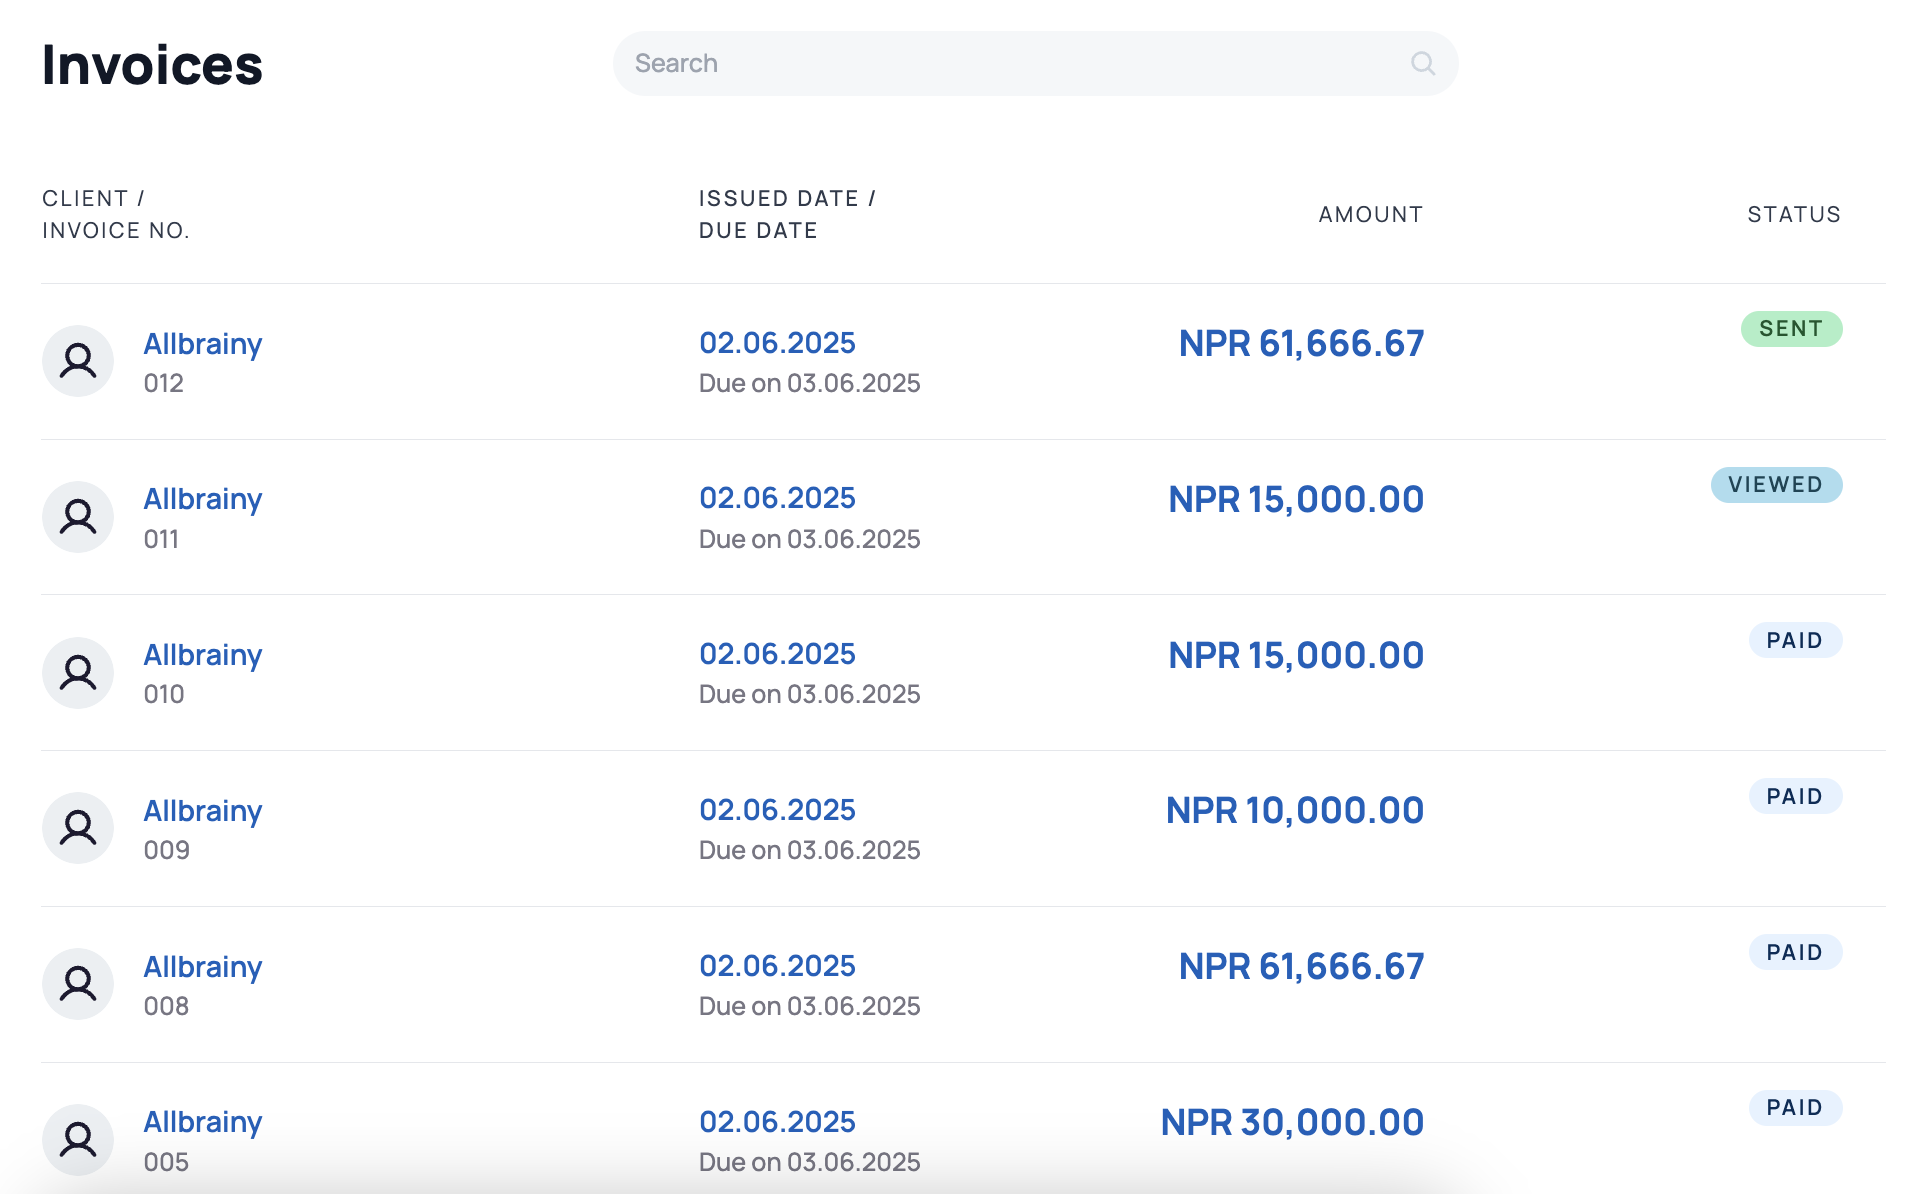The height and width of the screenshot is (1194, 1918).
Task: Click issued date 02.06.2025 on invoice 009
Action: [x=777, y=810]
